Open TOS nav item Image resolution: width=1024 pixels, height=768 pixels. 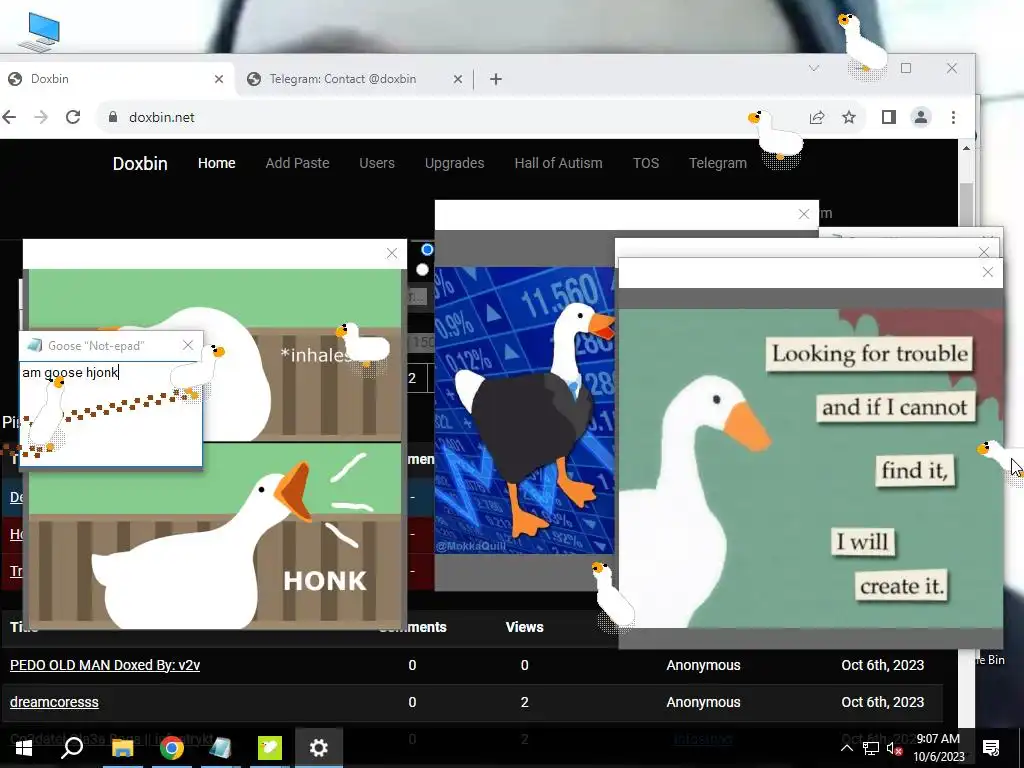[x=646, y=163]
